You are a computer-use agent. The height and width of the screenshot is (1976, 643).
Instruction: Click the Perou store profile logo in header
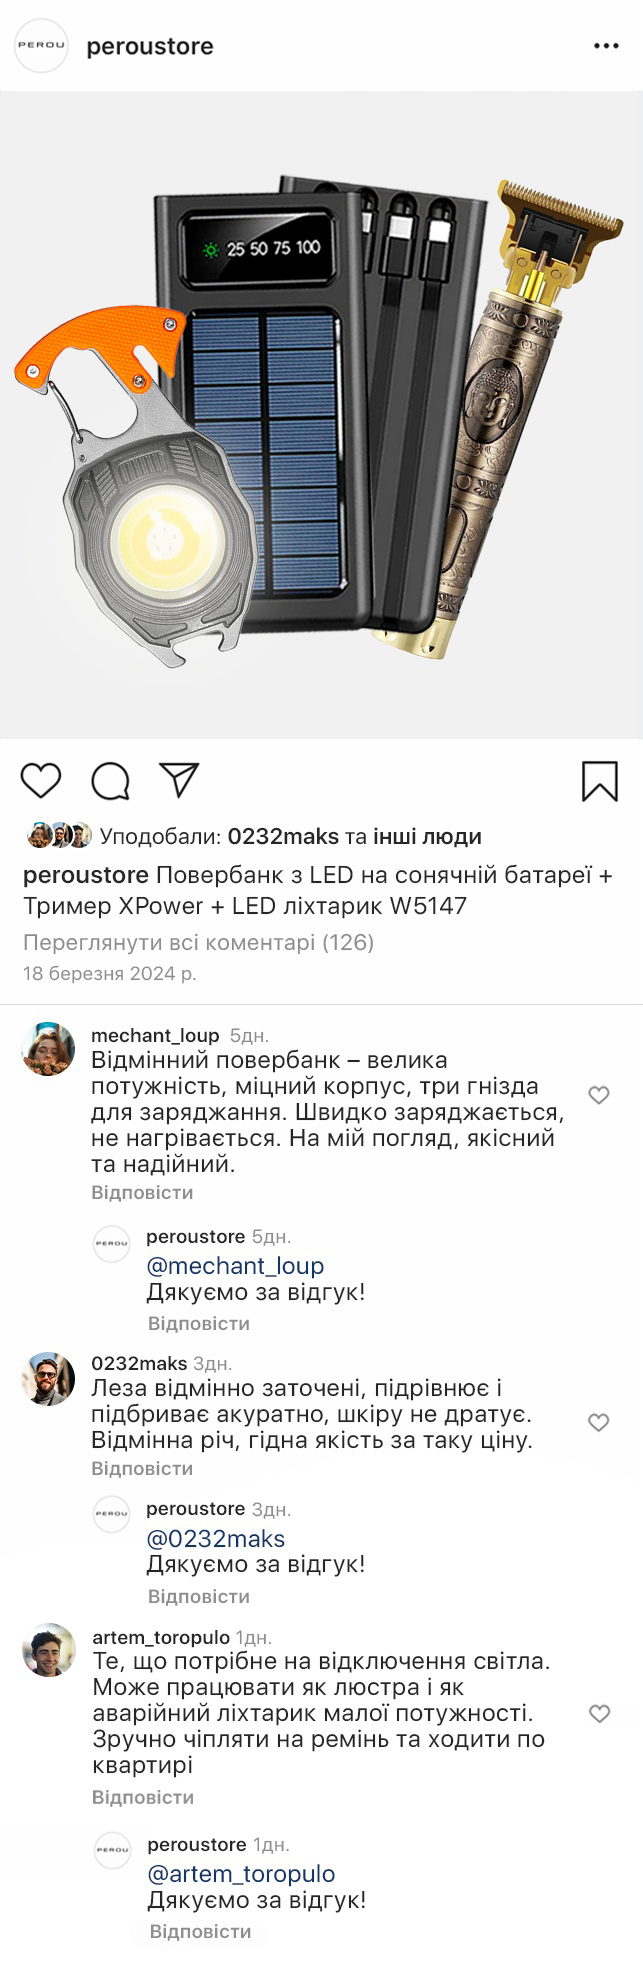[x=41, y=46]
